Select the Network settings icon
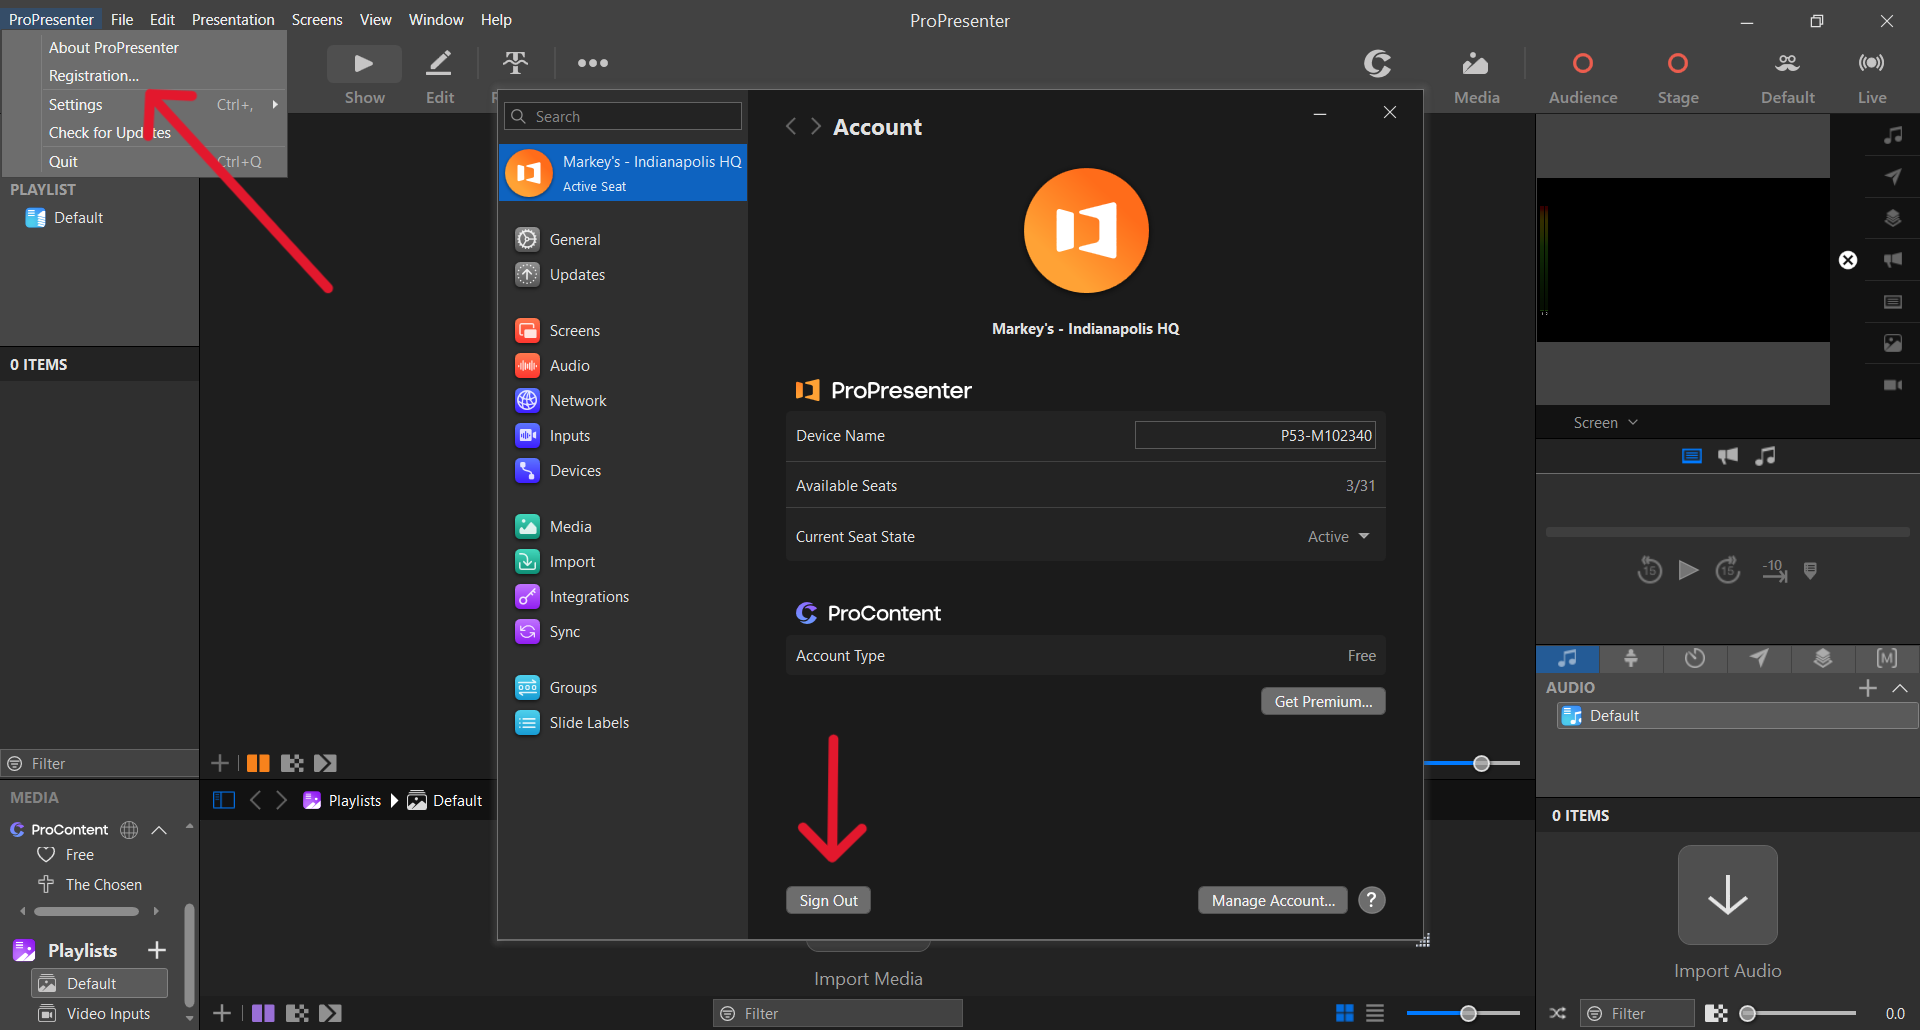Screen dimensions: 1920x1030 (x=527, y=401)
